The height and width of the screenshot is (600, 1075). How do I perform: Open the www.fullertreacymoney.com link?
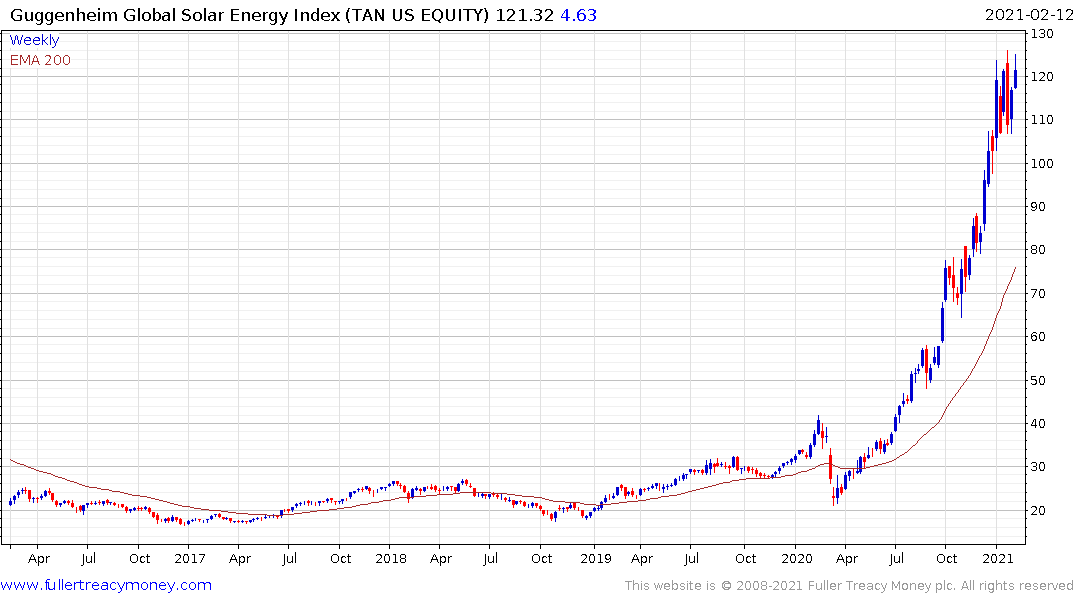coord(106,585)
